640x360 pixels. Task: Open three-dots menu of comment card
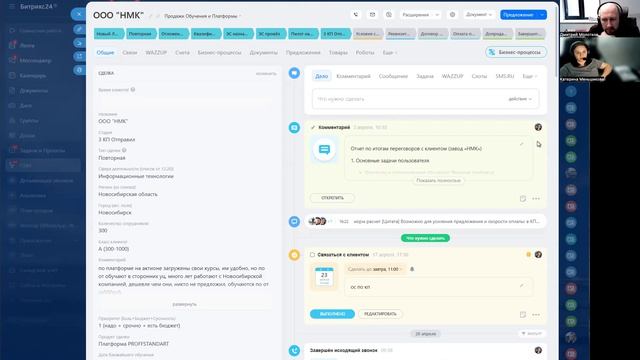(536, 198)
